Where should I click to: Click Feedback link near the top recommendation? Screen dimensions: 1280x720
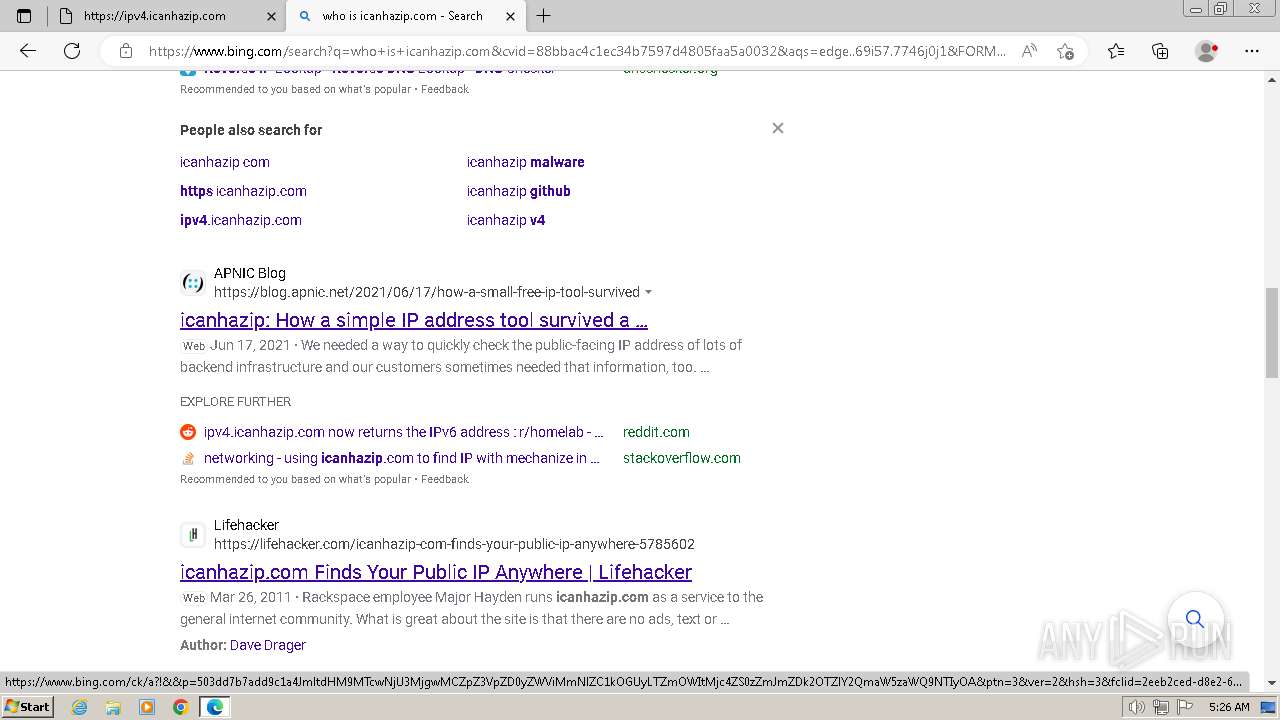445,89
